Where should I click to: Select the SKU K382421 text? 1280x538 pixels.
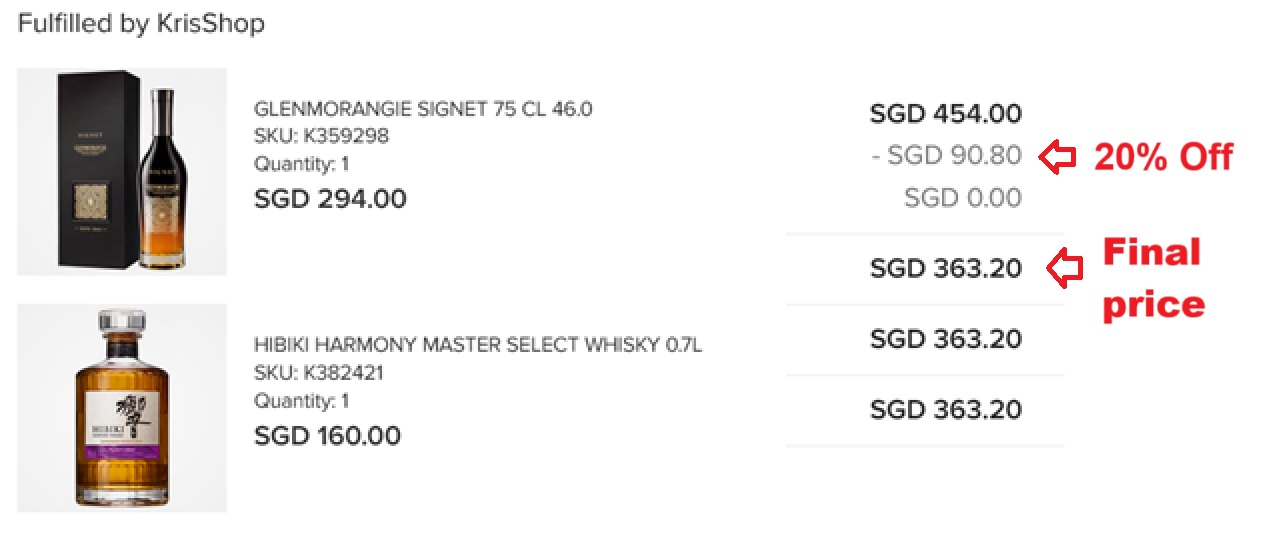[319, 373]
